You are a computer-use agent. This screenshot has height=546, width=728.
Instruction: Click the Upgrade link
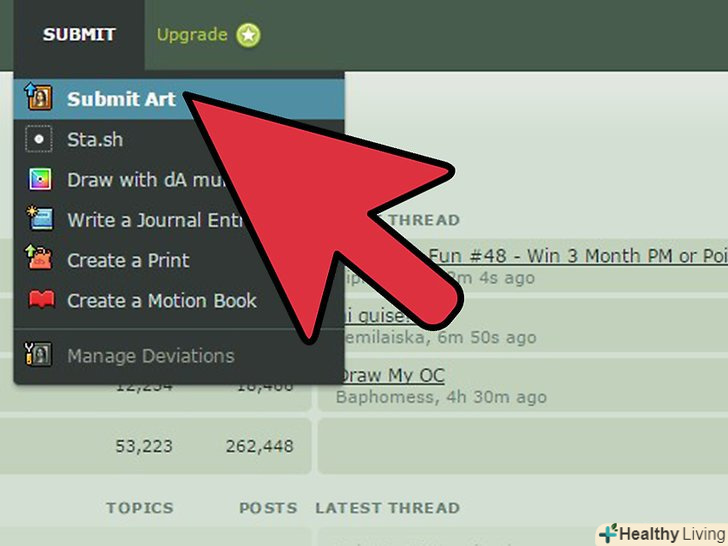(192, 35)
